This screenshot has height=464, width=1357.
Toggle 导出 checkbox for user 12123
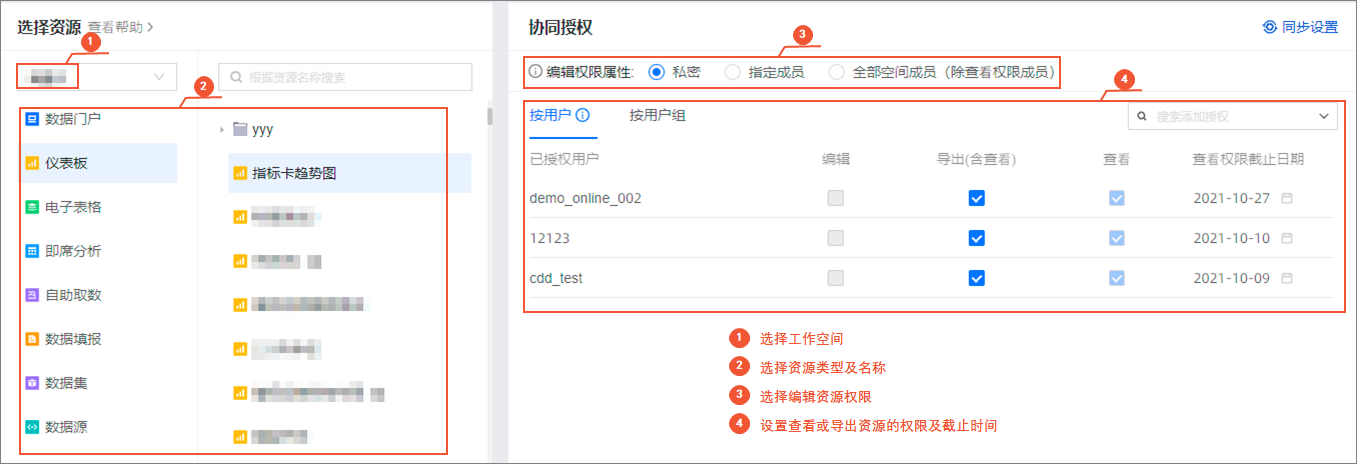(977, 238)
